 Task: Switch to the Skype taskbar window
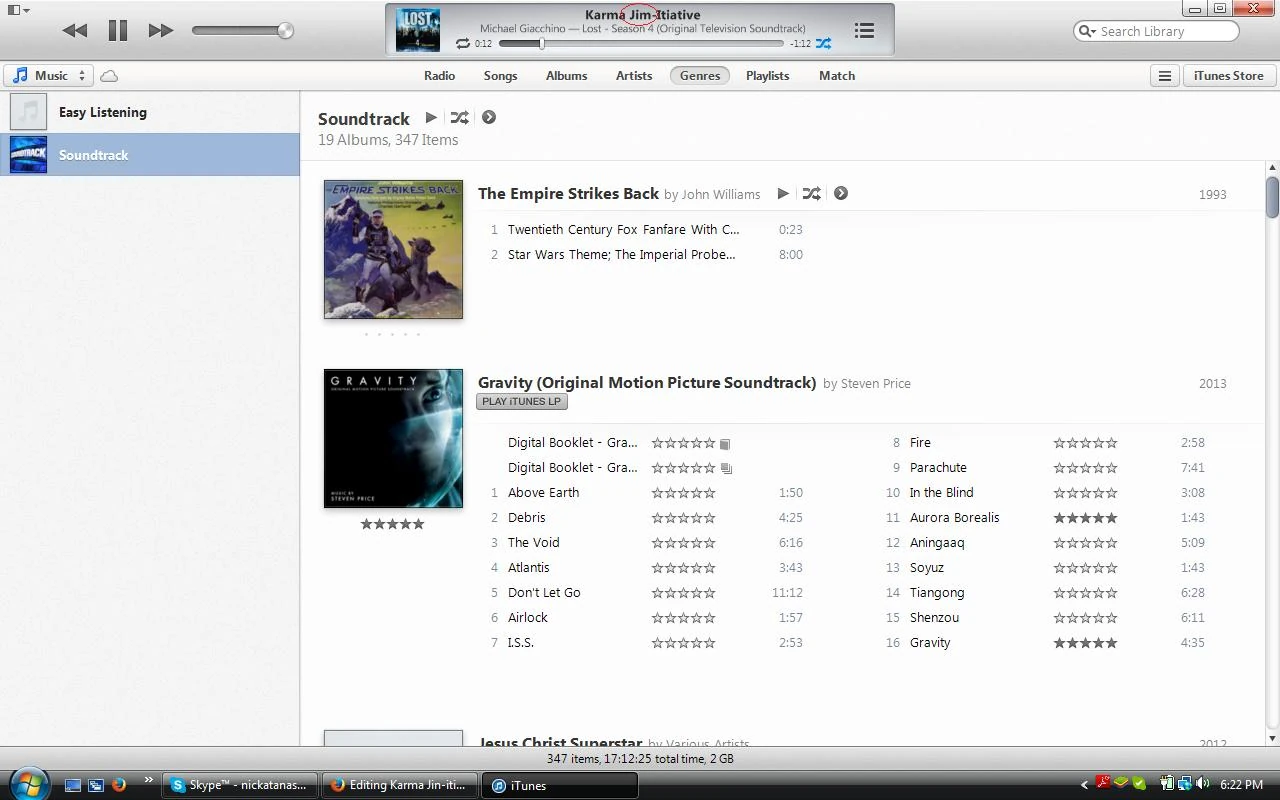[x=241, y=785]
